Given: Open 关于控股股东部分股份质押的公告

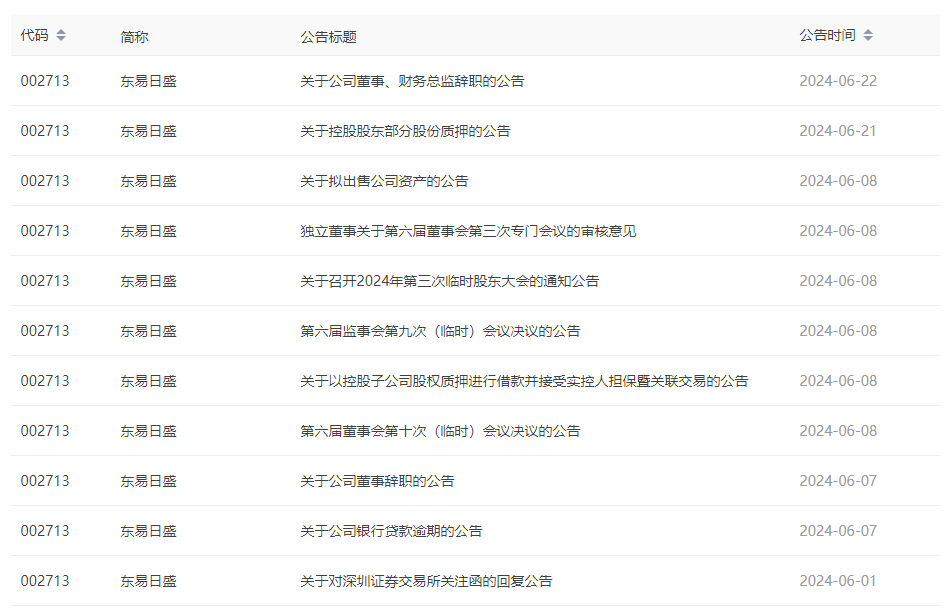Looking at the screenshot, I should pos(405,131).
